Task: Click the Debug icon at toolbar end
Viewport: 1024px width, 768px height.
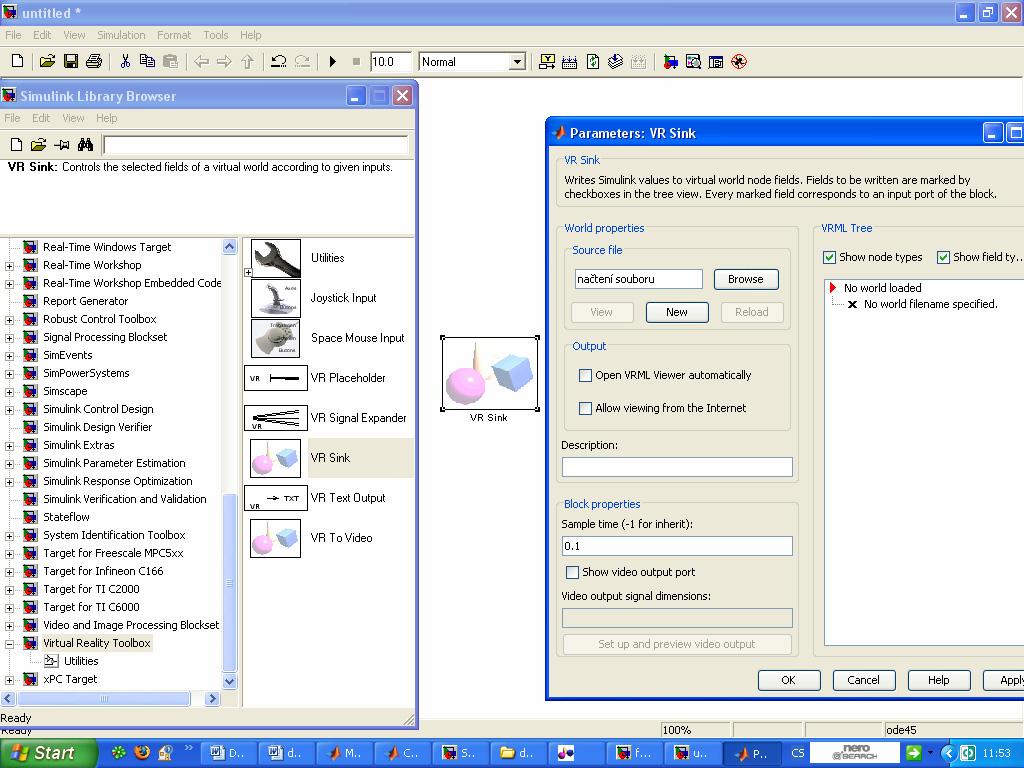Action: point(739,62)
